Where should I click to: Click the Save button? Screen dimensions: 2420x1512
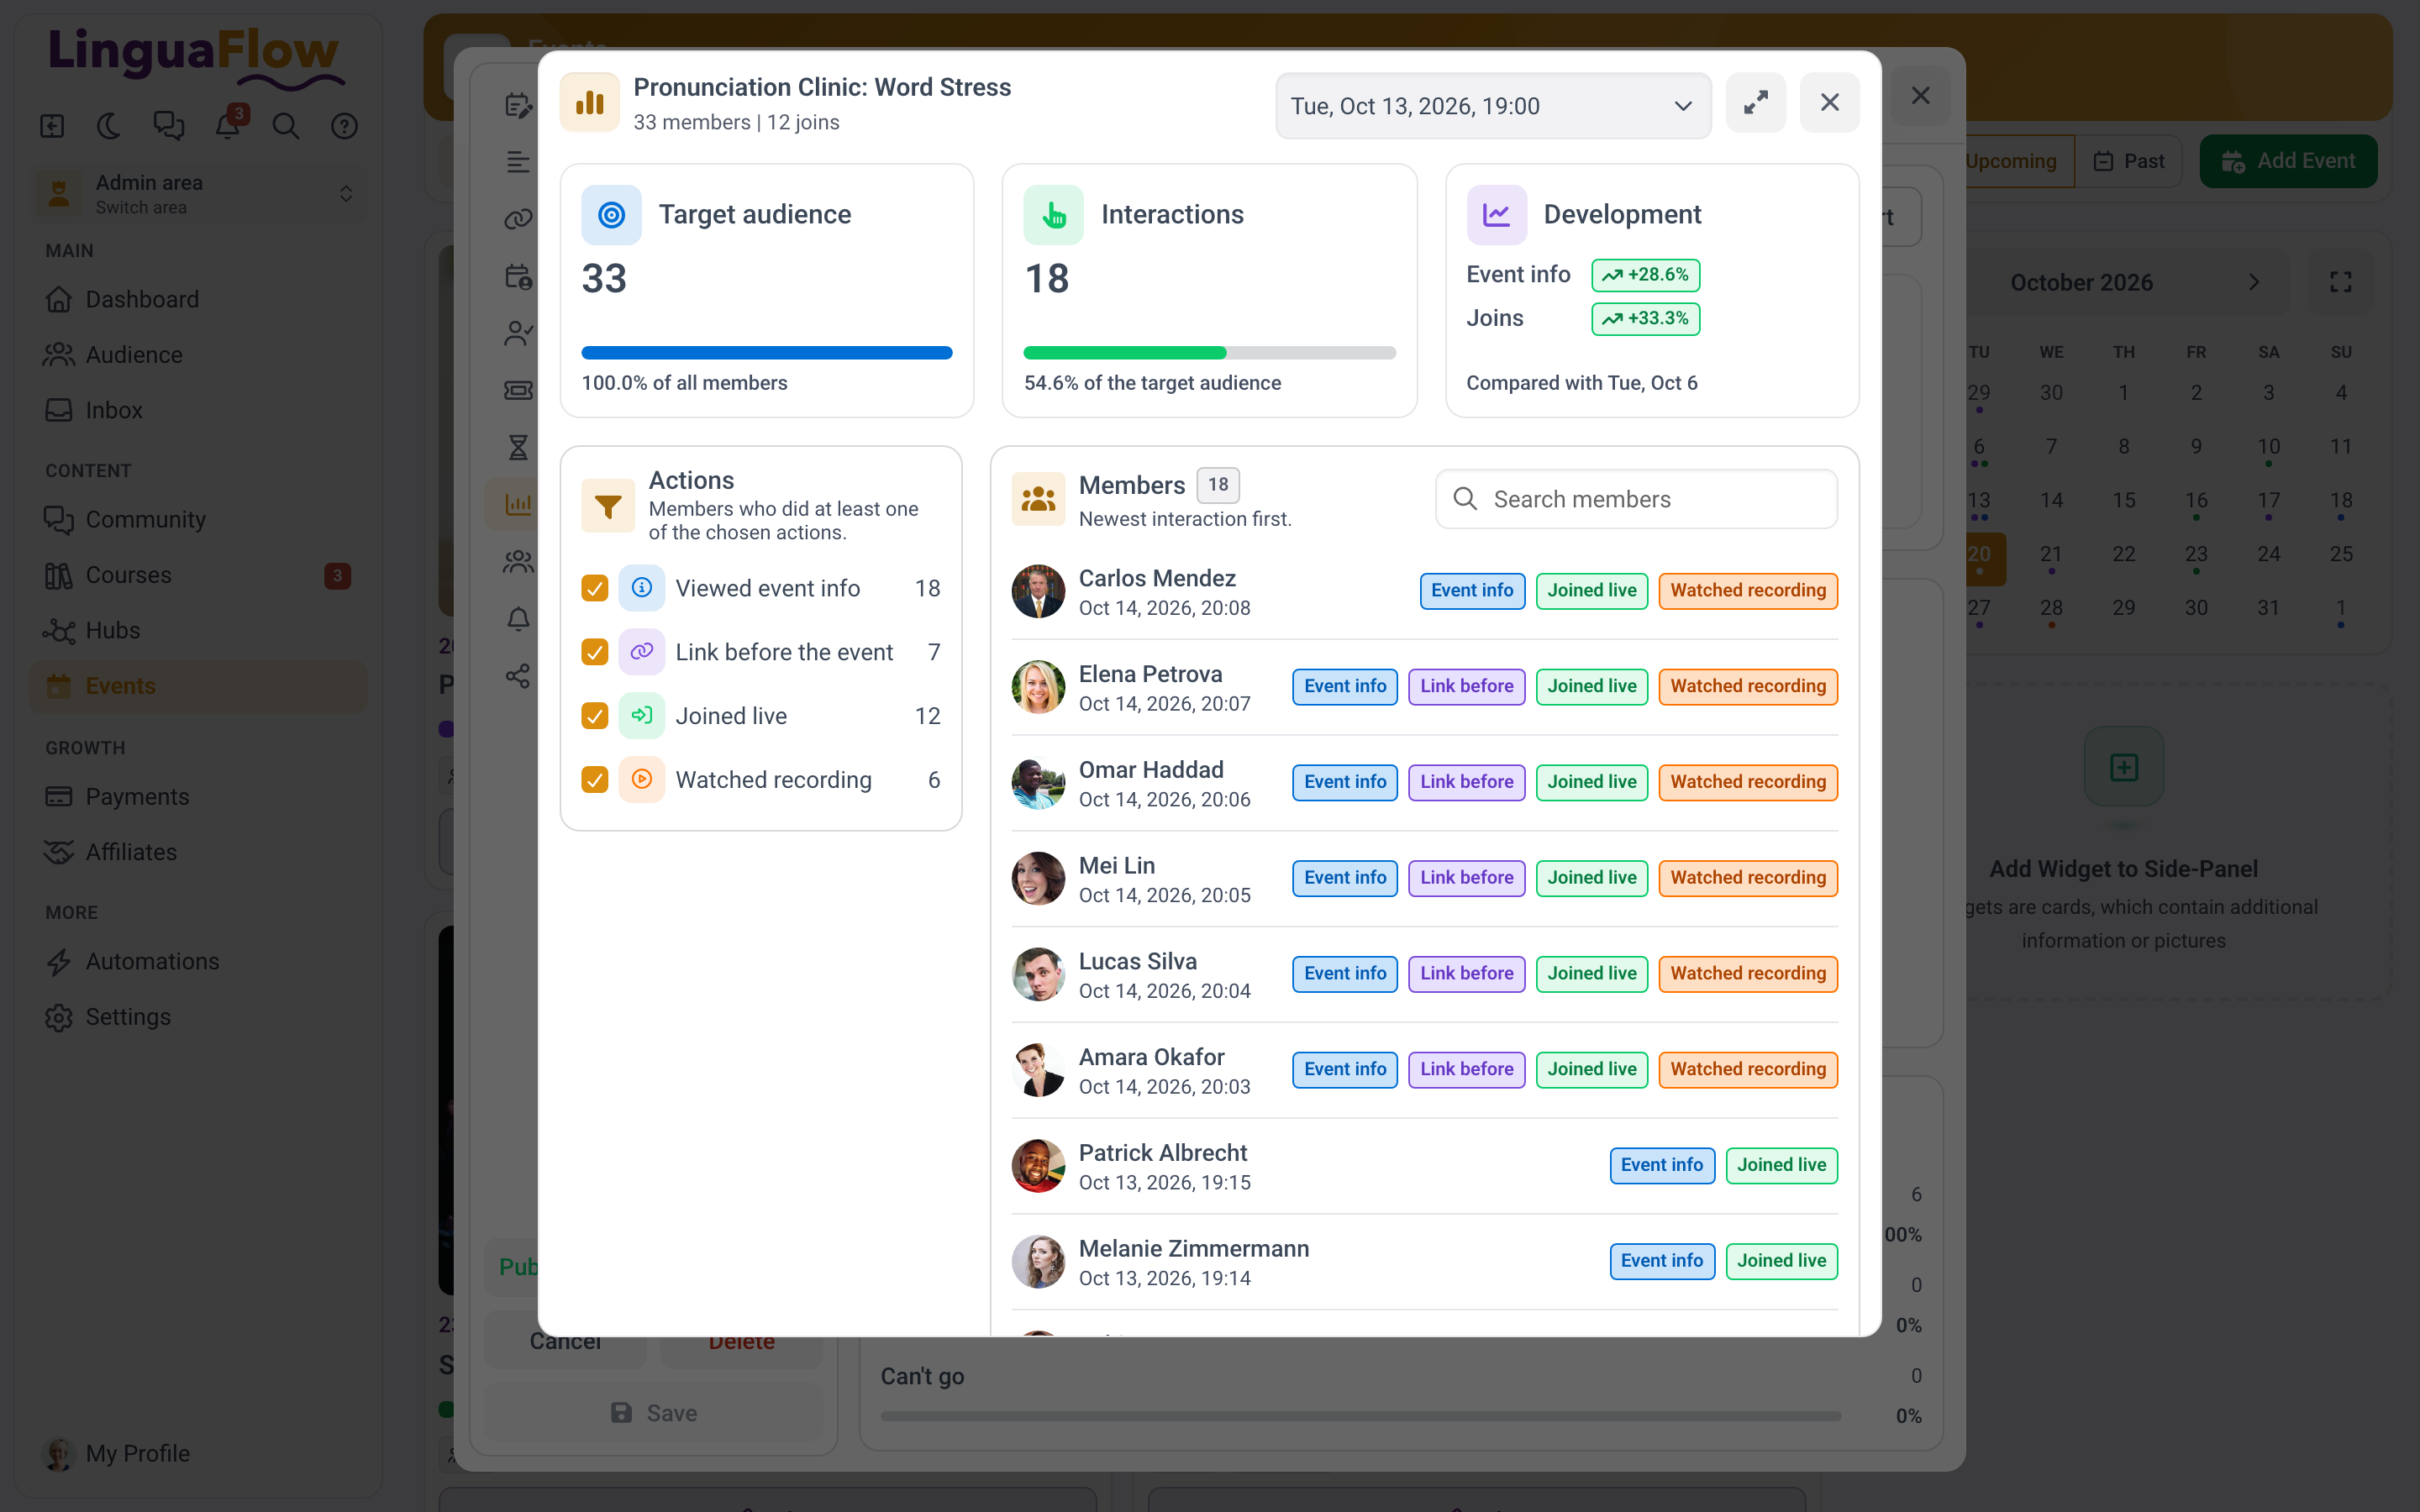tap(654, 1413)
